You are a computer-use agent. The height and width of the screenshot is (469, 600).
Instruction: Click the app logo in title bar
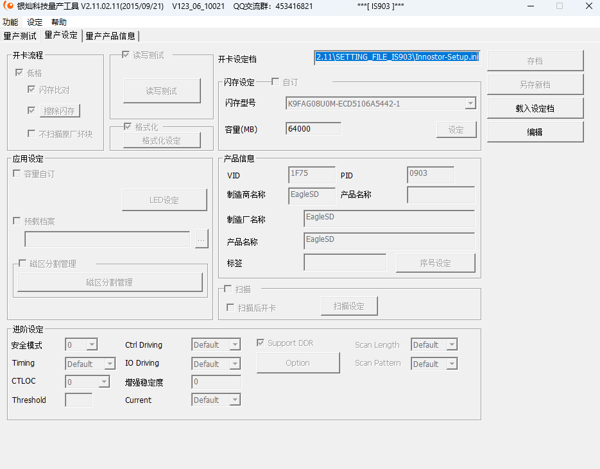pyautogui.click(x=8, y=6)
